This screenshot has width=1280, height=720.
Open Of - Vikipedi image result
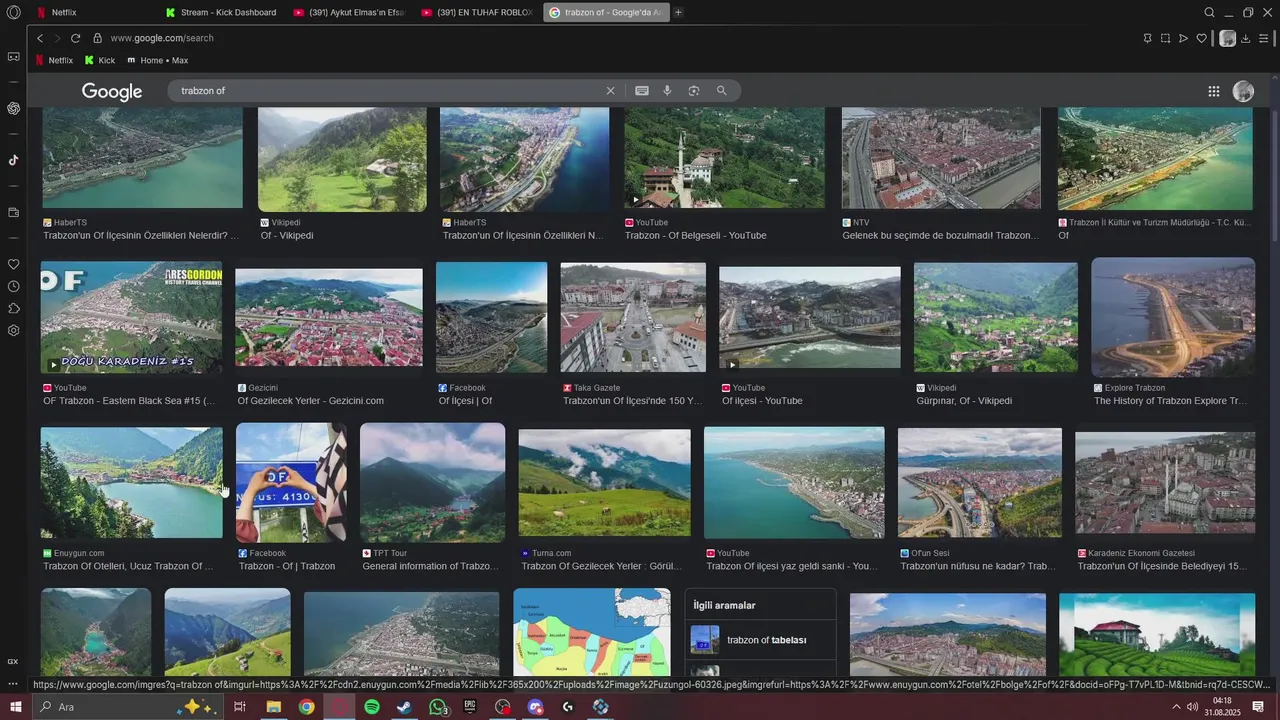pos(342,159)
